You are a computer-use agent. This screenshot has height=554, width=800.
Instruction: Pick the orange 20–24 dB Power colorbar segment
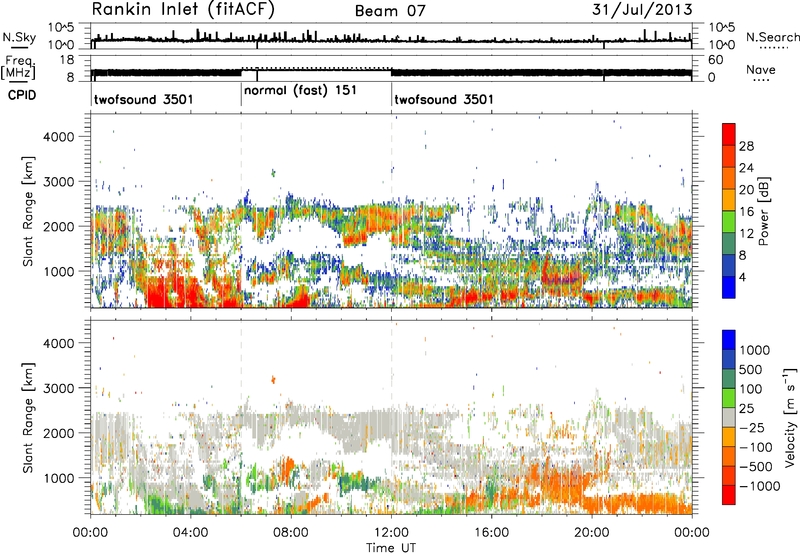pyautogui.click(x=729, y=178)
